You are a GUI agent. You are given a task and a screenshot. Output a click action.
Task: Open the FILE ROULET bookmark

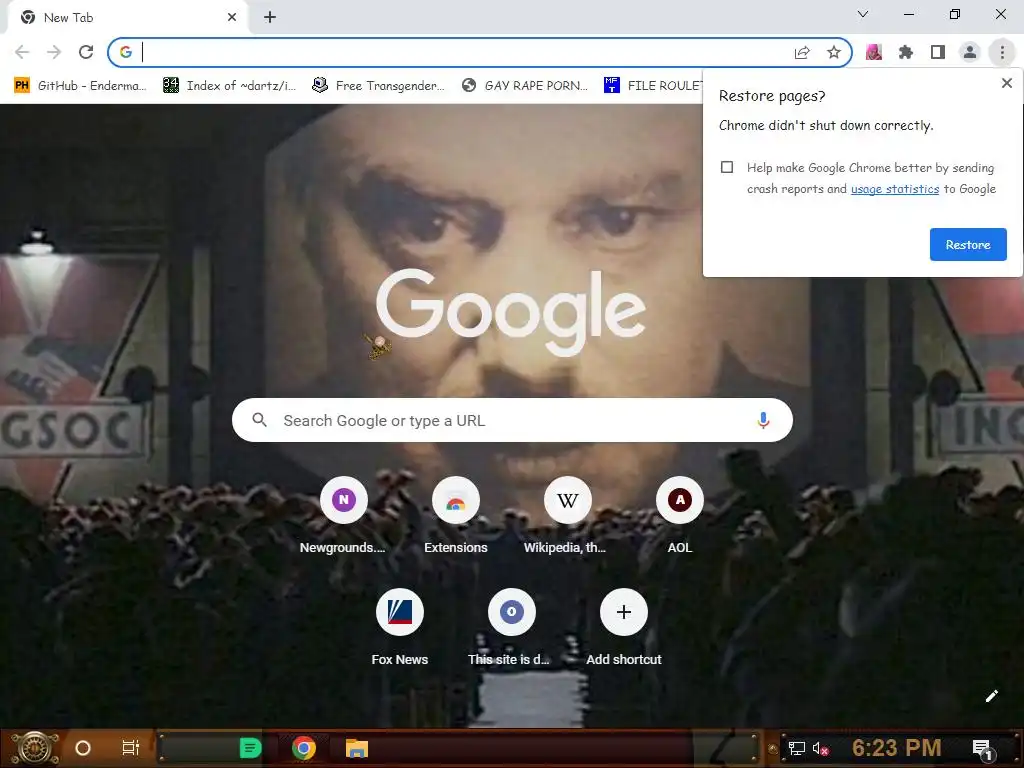tap(653, 86)
